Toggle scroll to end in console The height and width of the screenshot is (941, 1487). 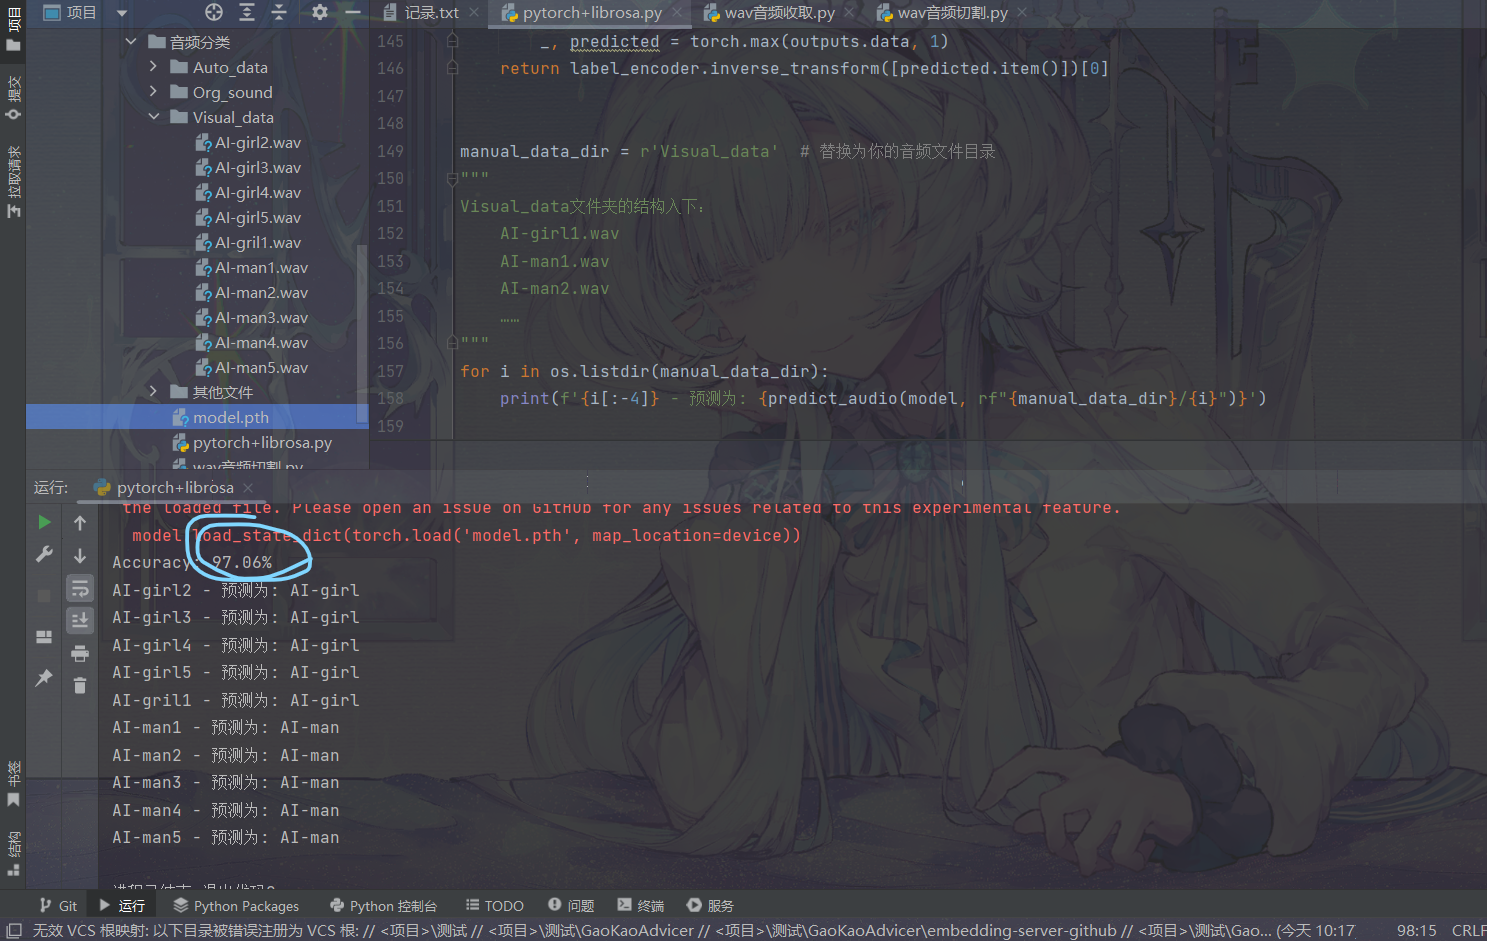point(80,620)
